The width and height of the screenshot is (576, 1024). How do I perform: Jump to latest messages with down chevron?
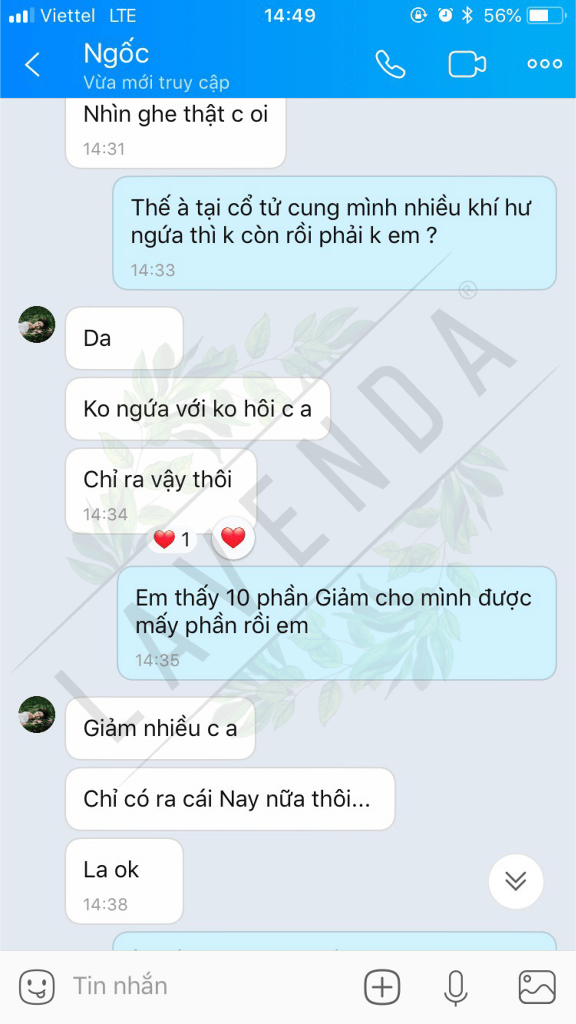click(516, 882)
